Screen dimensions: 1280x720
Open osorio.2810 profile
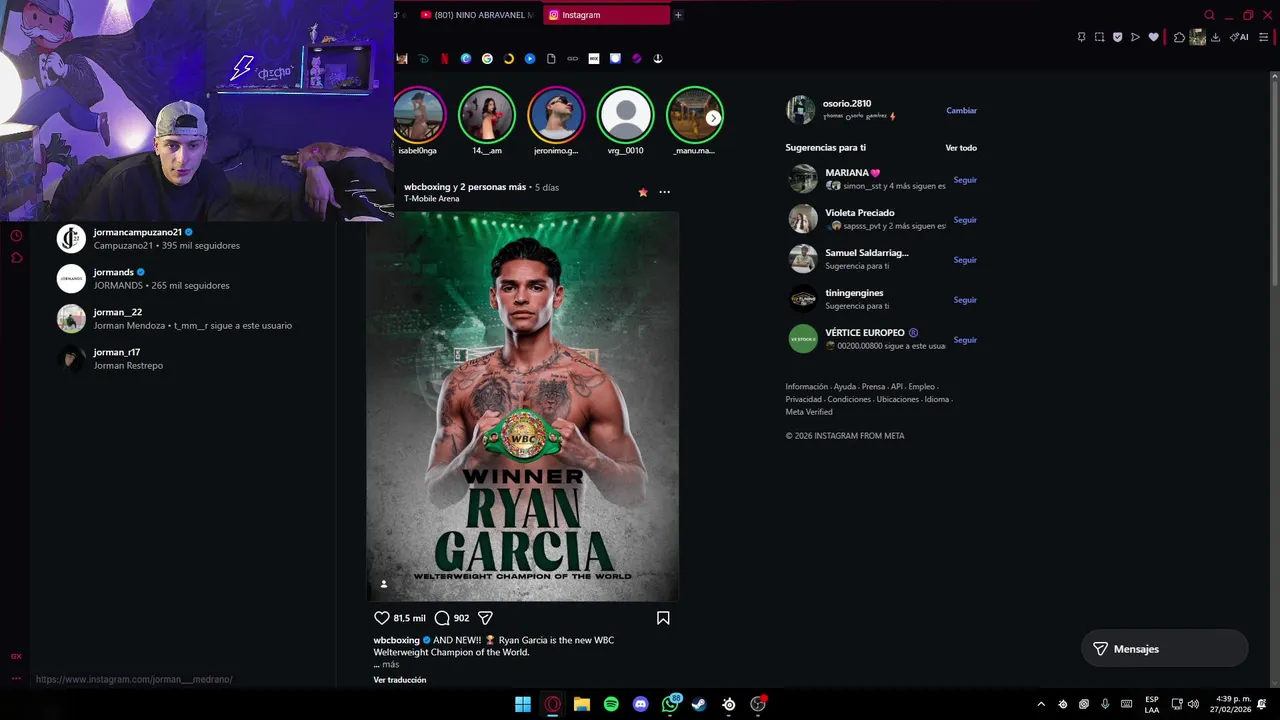847,103
